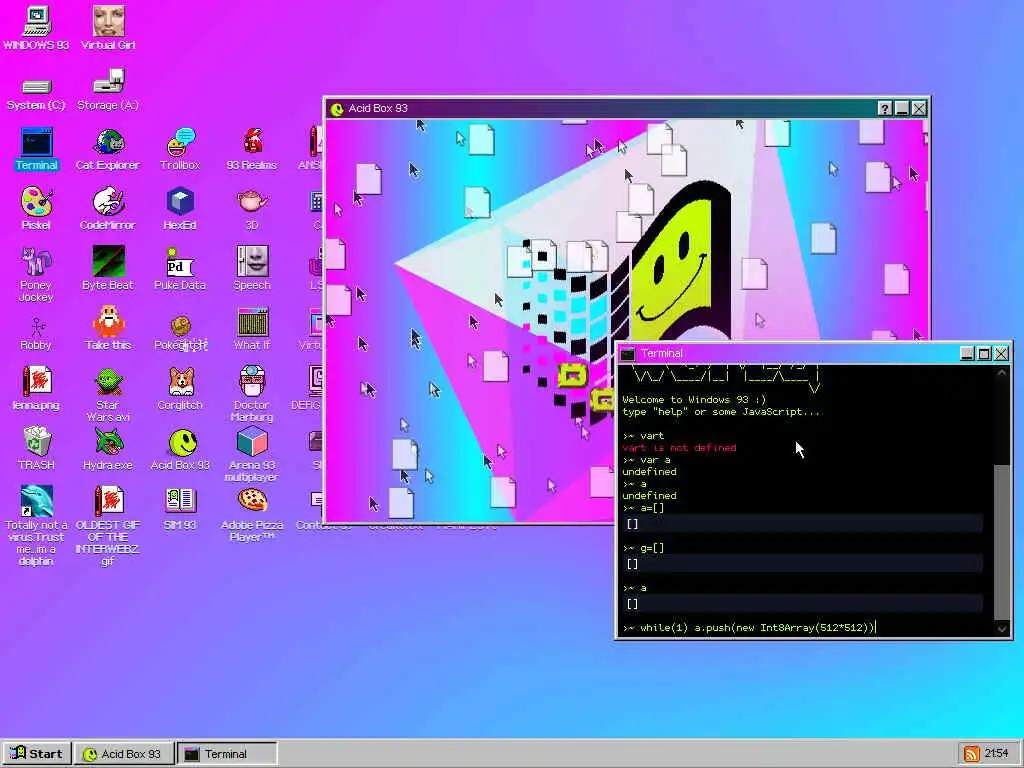
Task: Launch the Pokeglitch icon
Action: (180, 333)
